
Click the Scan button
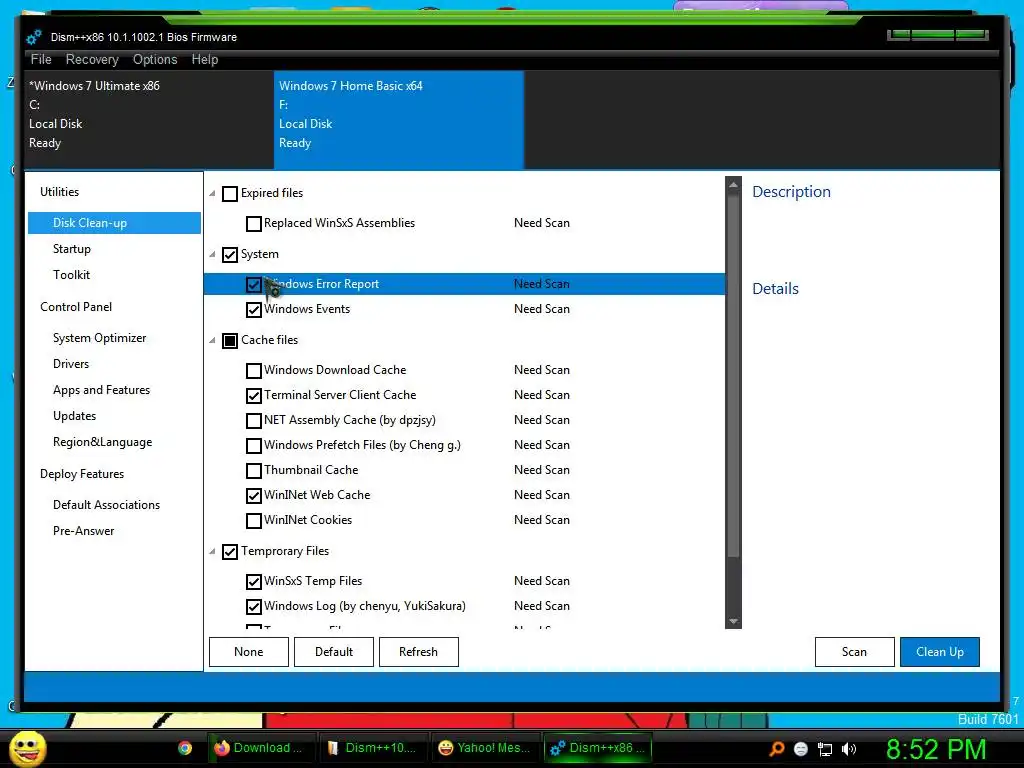(x=854, y=652)
